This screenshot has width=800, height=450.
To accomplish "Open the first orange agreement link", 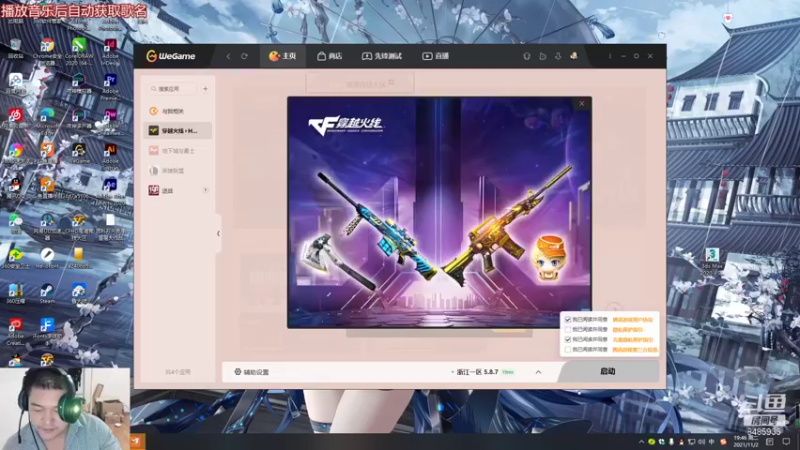I will 633,319.
